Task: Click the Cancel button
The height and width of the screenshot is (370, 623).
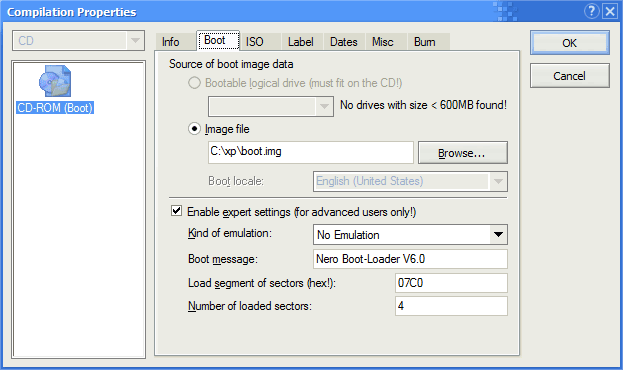Action: pos(569,76)
